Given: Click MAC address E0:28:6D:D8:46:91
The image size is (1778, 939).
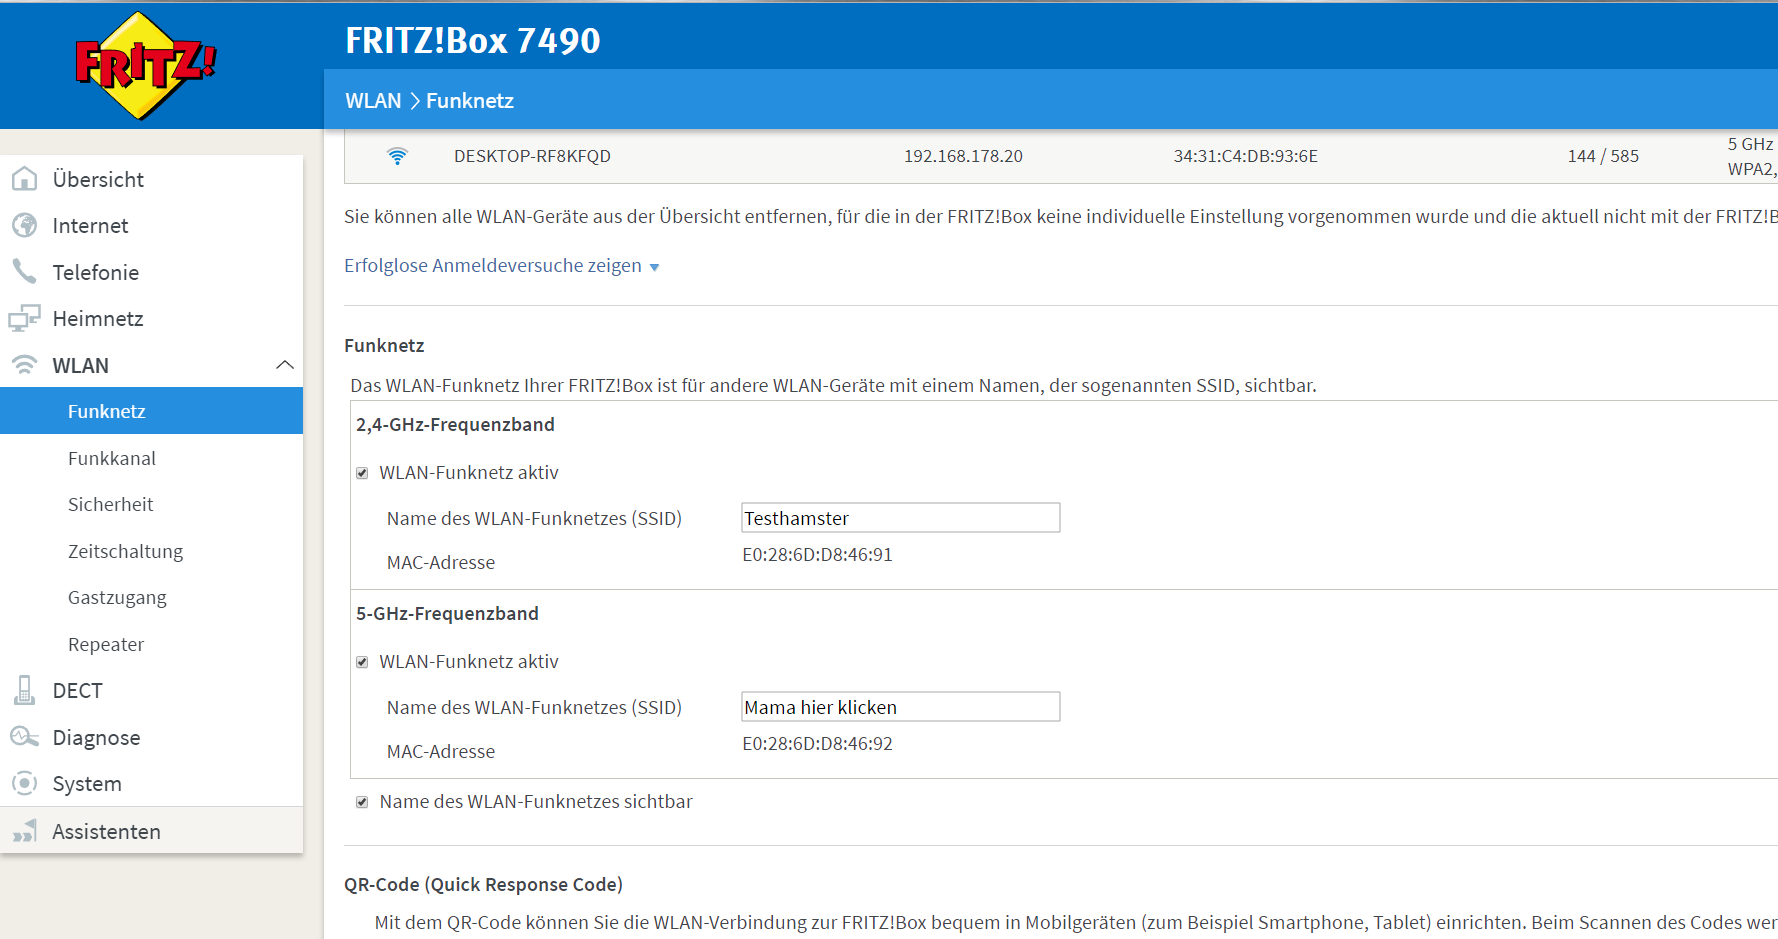Looking at the screenshot, I should (x=817, y=555).
